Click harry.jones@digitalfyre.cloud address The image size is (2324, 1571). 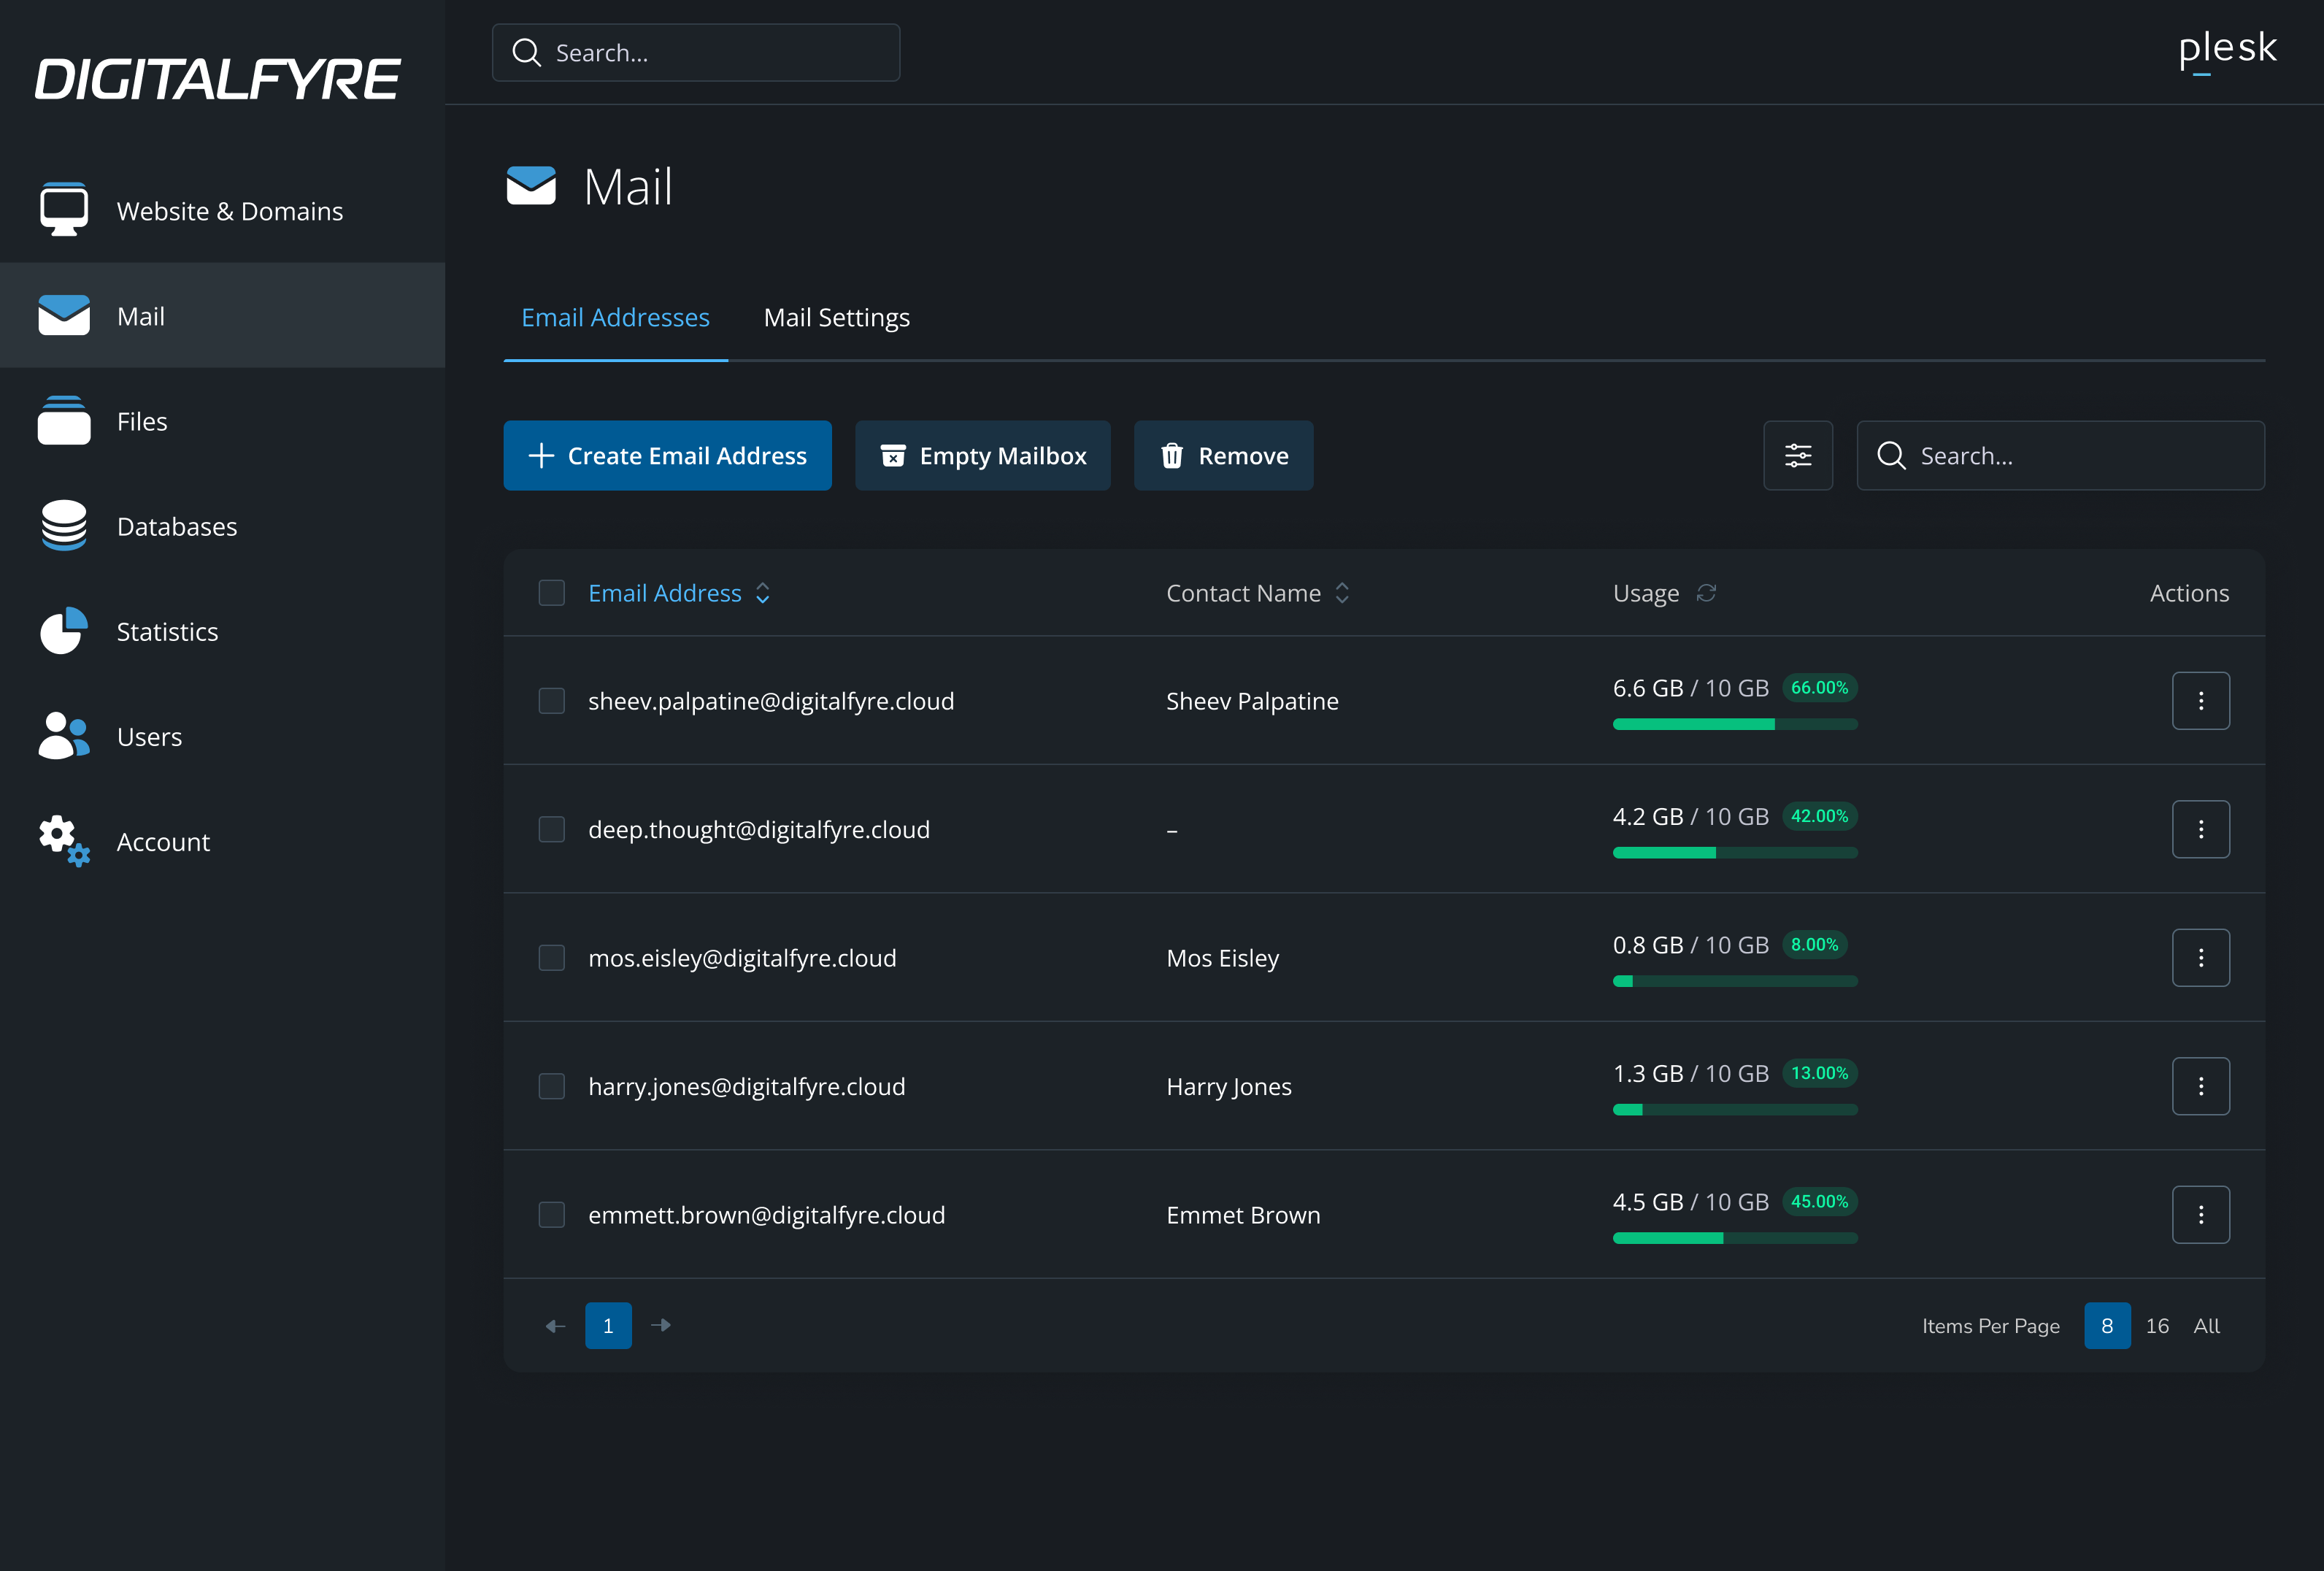(x=747, y=1087)
